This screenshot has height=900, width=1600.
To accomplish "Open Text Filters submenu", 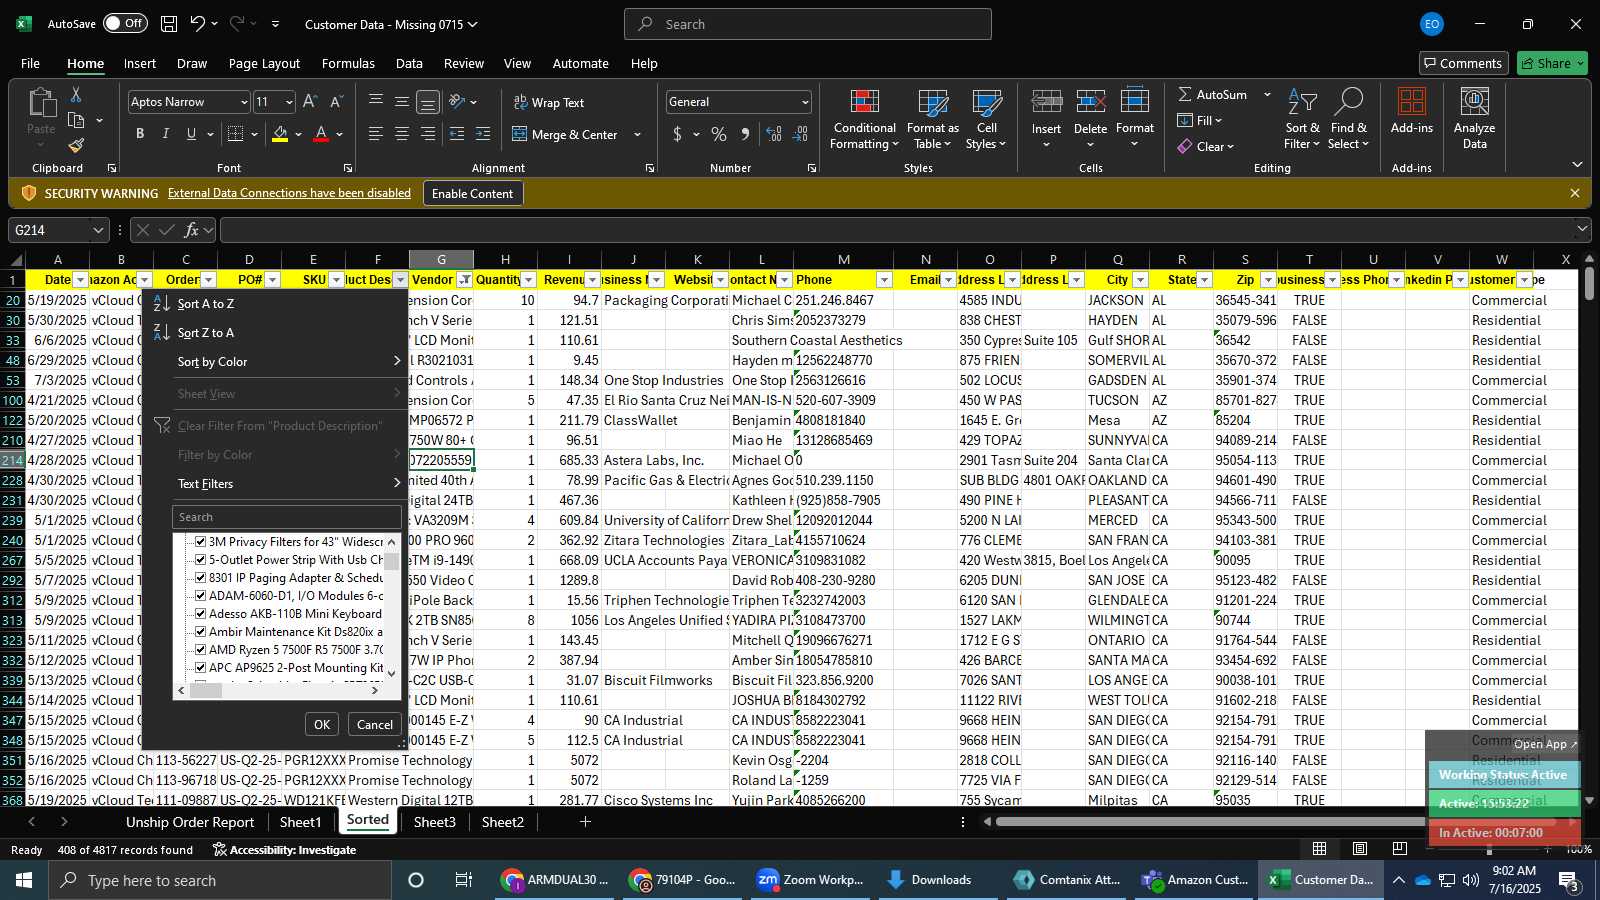I will (x=275, y=484).
